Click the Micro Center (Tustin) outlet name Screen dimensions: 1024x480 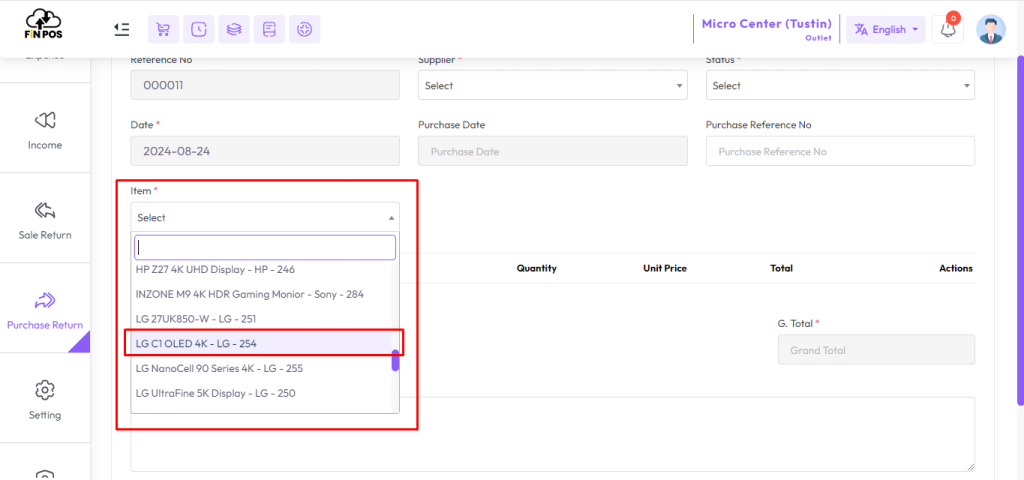click(x=767, y=24)
